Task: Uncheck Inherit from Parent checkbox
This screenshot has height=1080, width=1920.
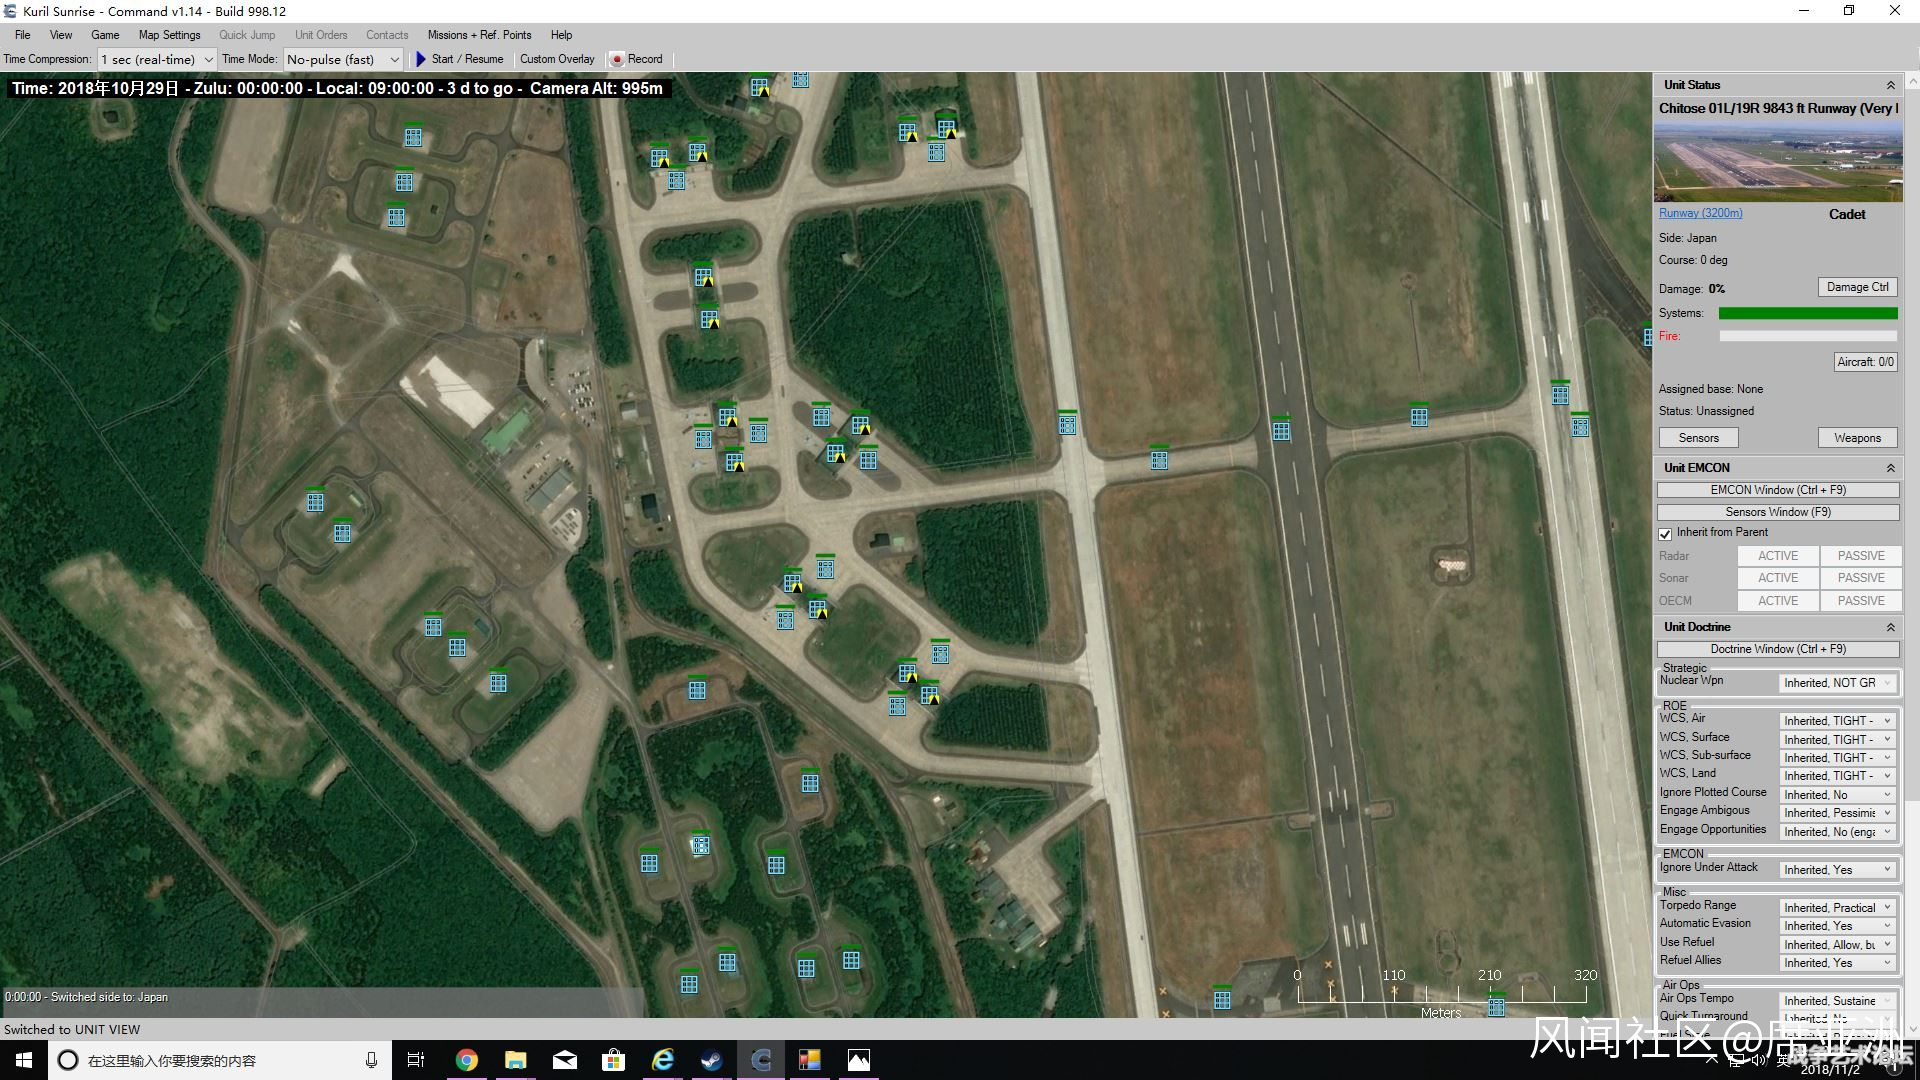Action: [1665, 533]
